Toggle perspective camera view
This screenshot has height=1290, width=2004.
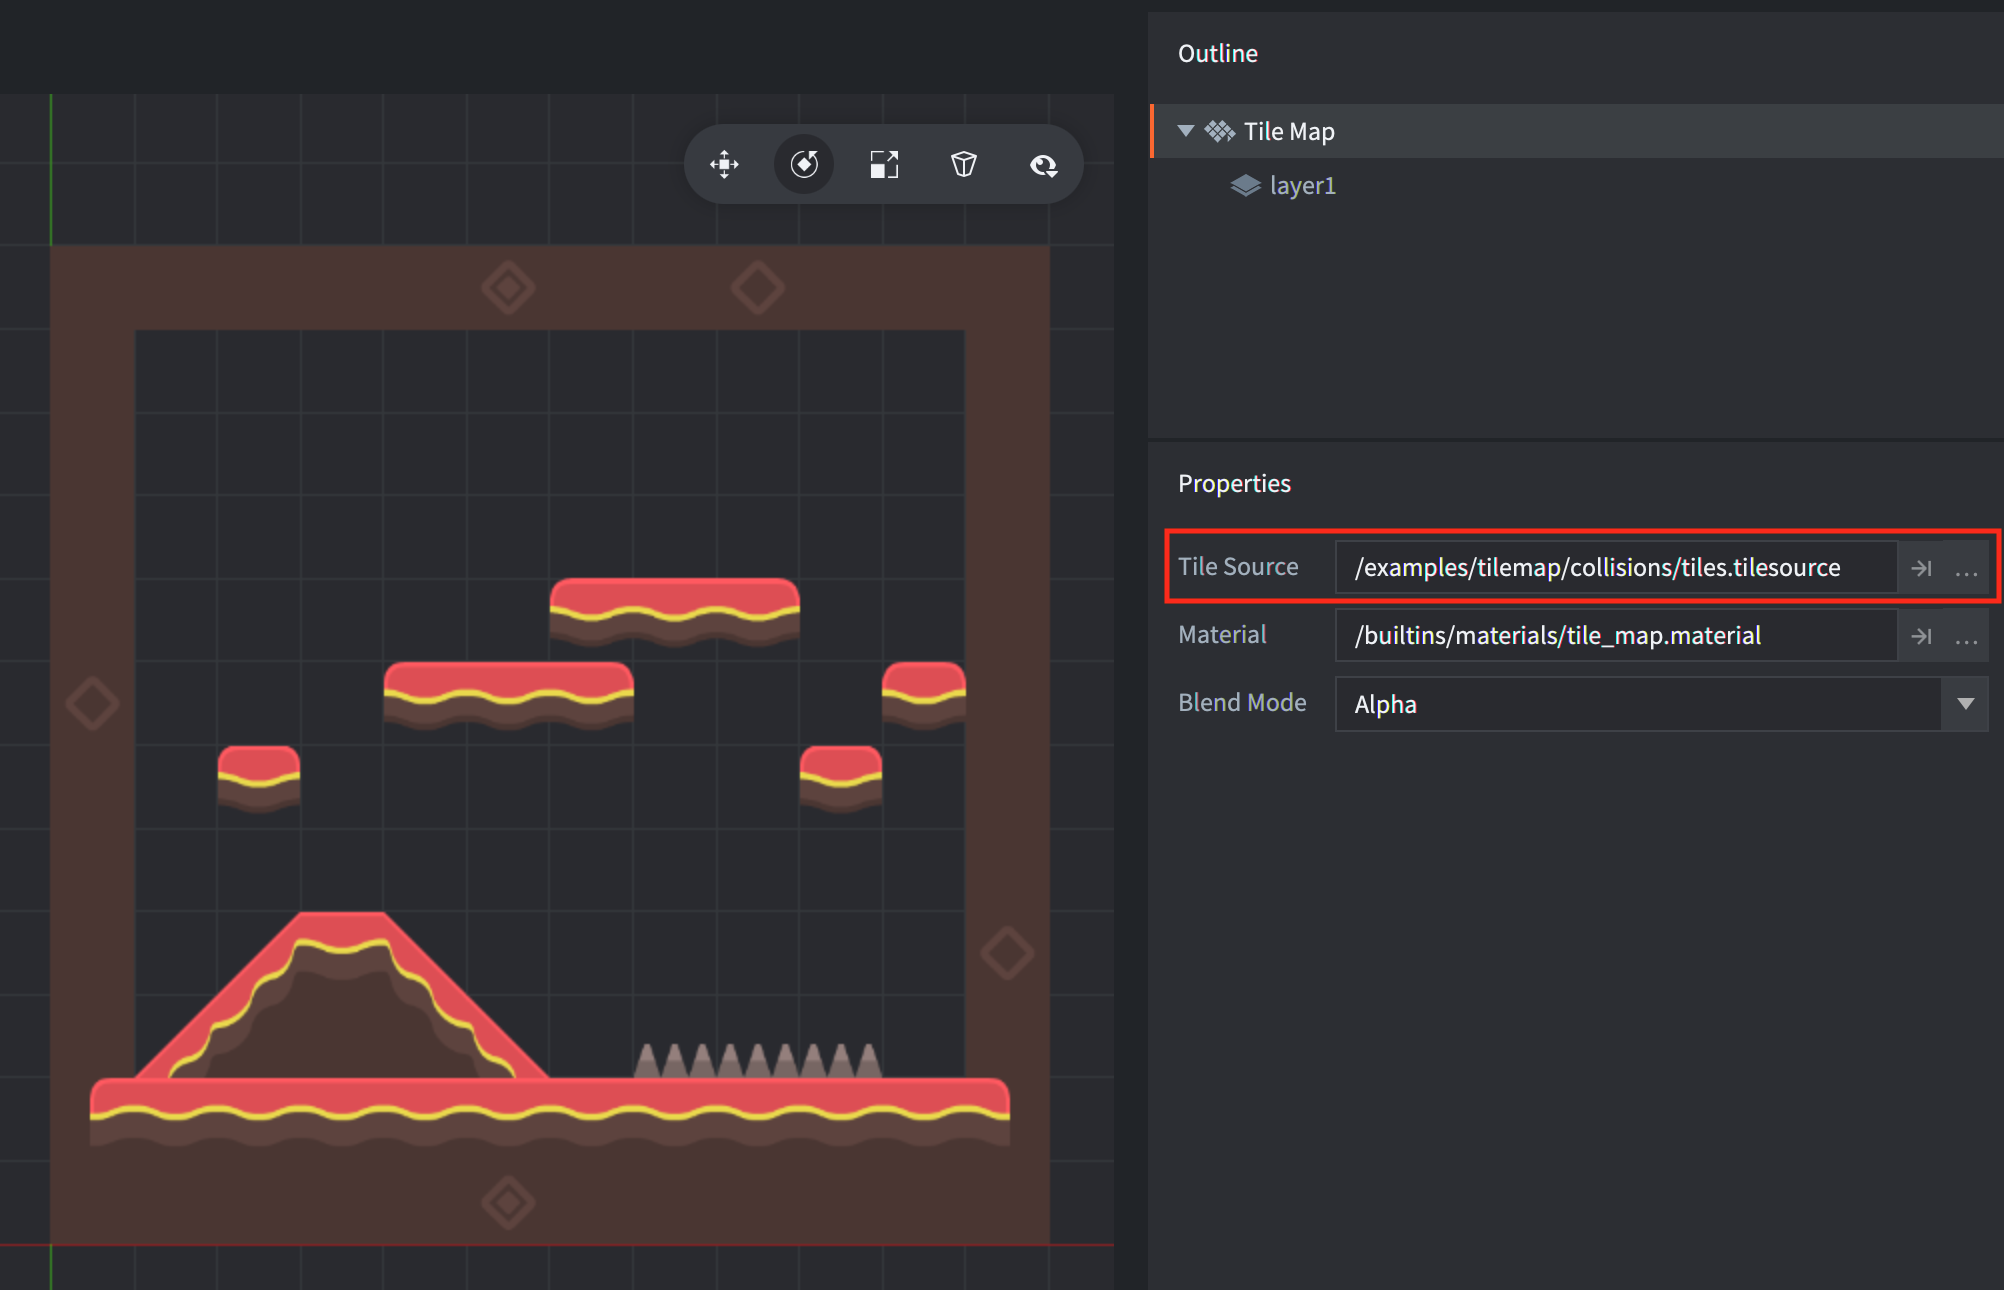[963, 164]
